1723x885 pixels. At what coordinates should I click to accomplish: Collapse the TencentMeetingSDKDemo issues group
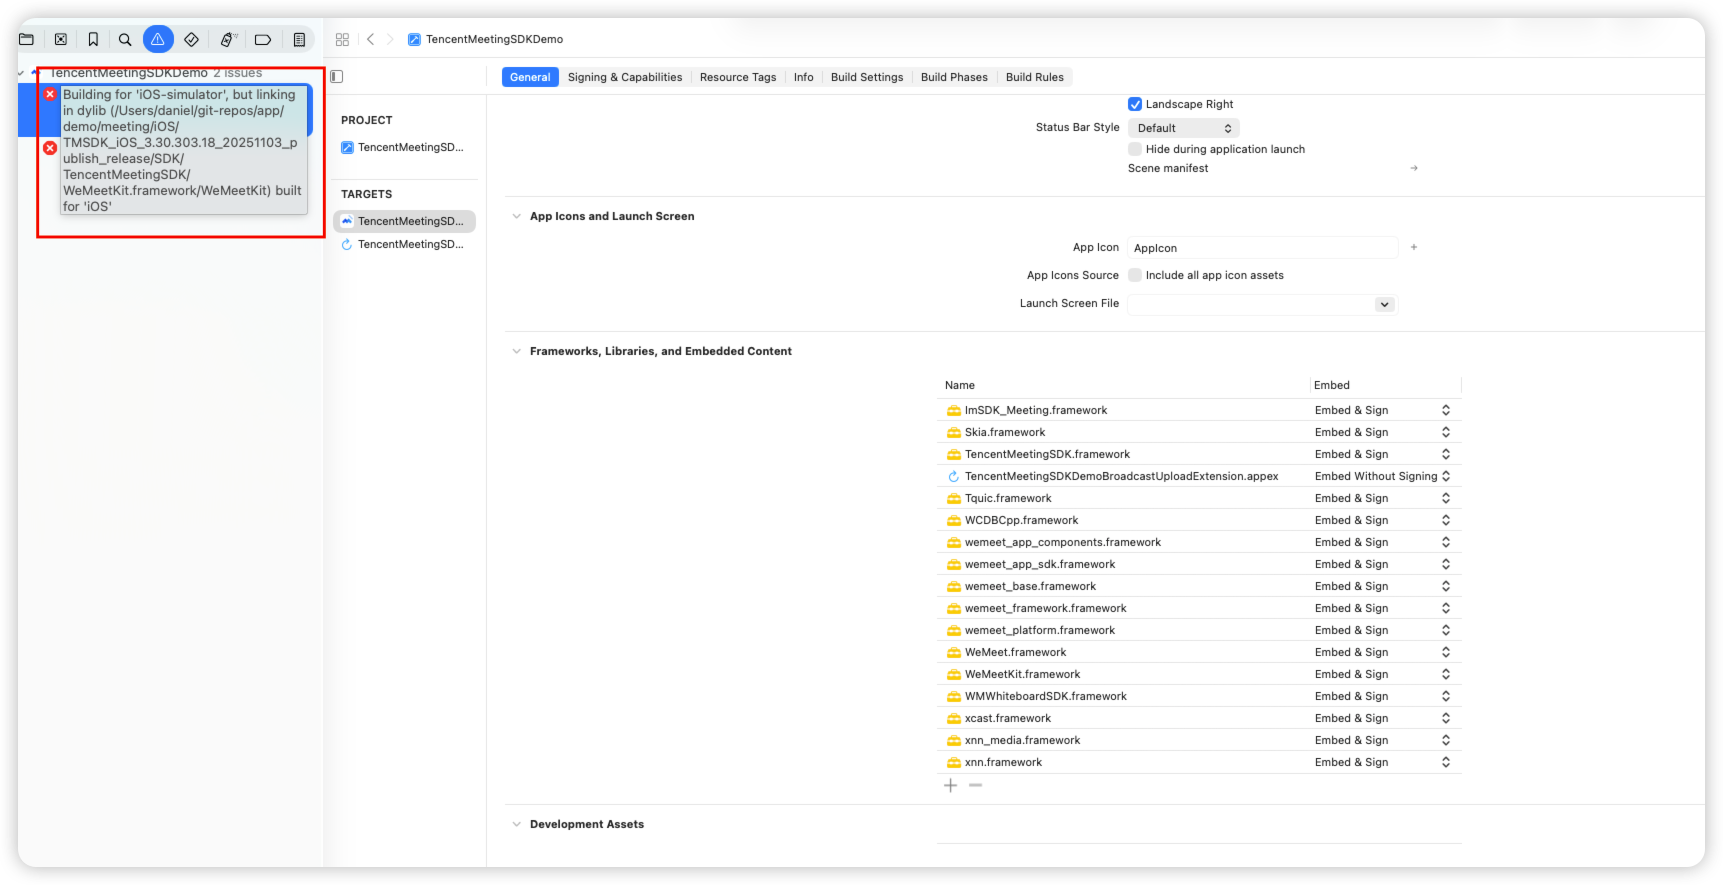[x=21, y=73]
